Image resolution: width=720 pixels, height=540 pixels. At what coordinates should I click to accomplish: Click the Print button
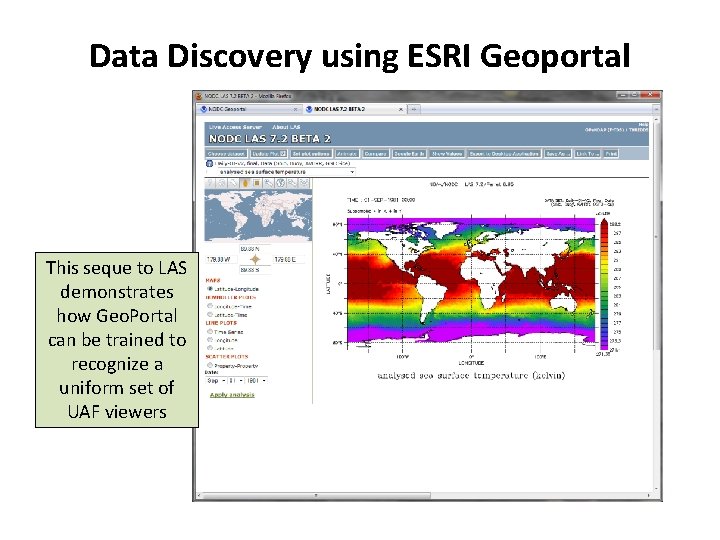point(611,153)
